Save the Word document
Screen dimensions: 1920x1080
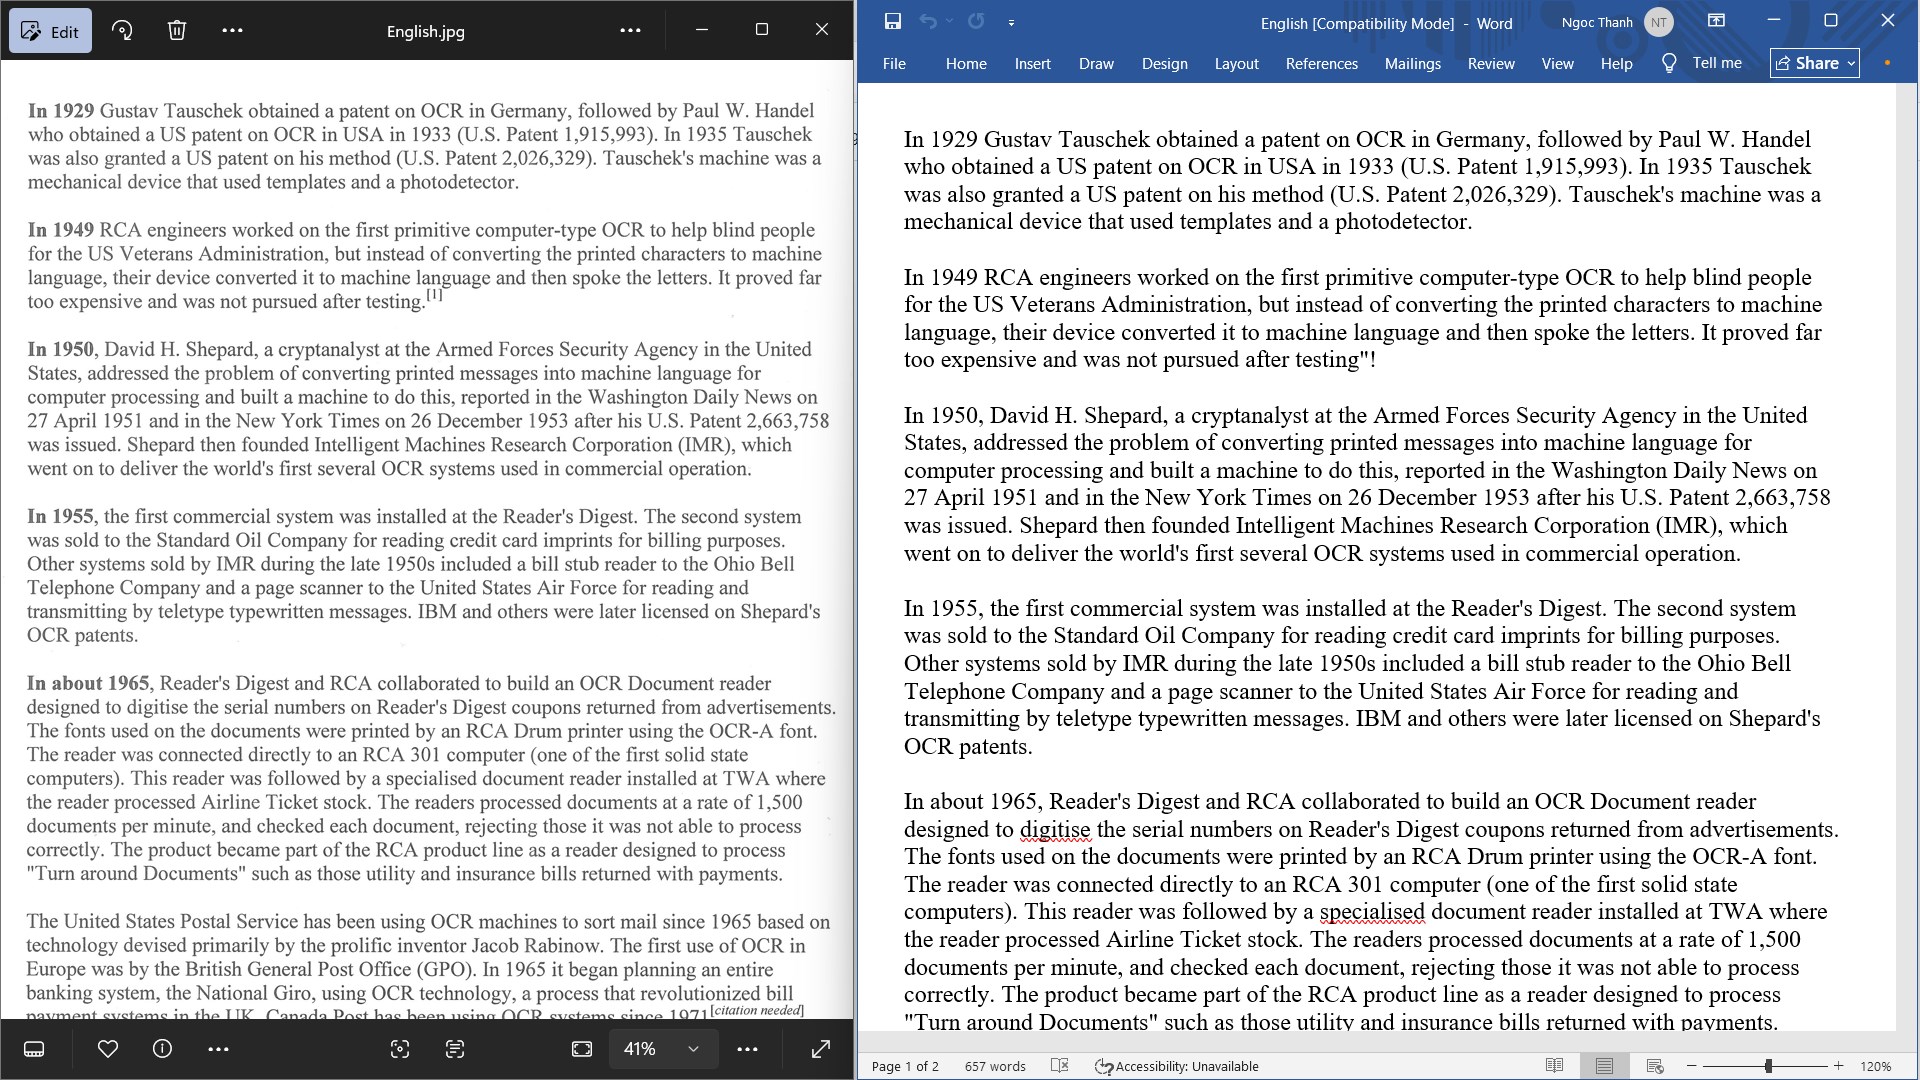(893, 21)
